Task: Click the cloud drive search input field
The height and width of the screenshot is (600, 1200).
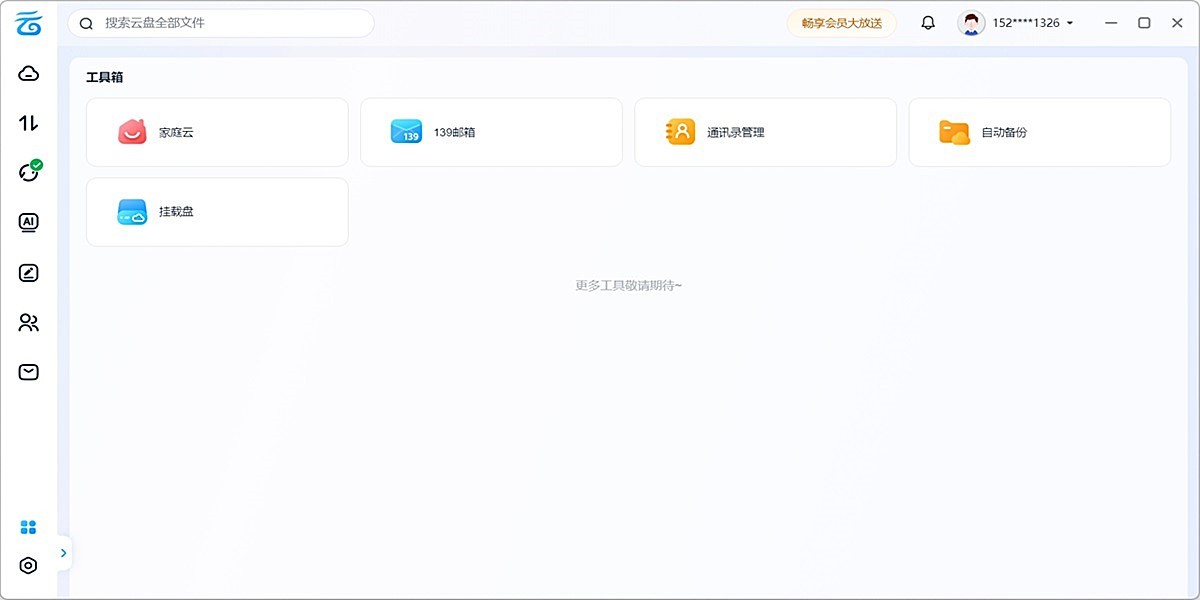Action: [x=220, y=22]
